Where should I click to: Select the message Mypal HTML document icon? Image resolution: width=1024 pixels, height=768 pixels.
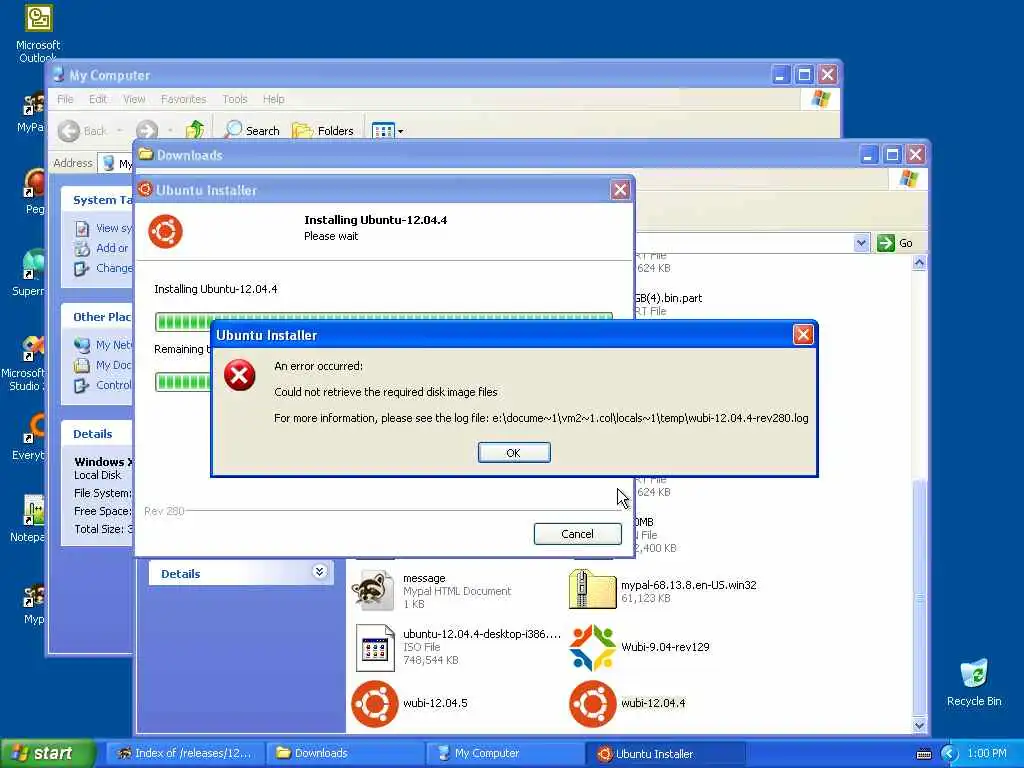click(x=373, y=590)
